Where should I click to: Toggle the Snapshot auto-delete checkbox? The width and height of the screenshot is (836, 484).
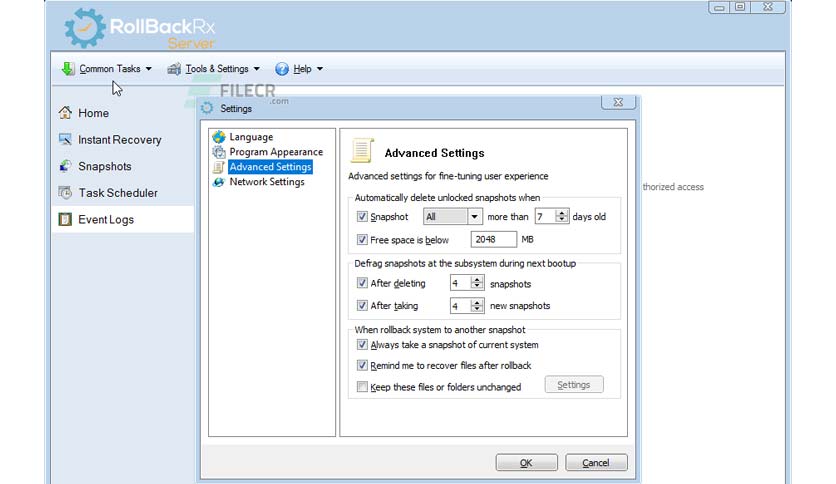(x=362, y=216)
